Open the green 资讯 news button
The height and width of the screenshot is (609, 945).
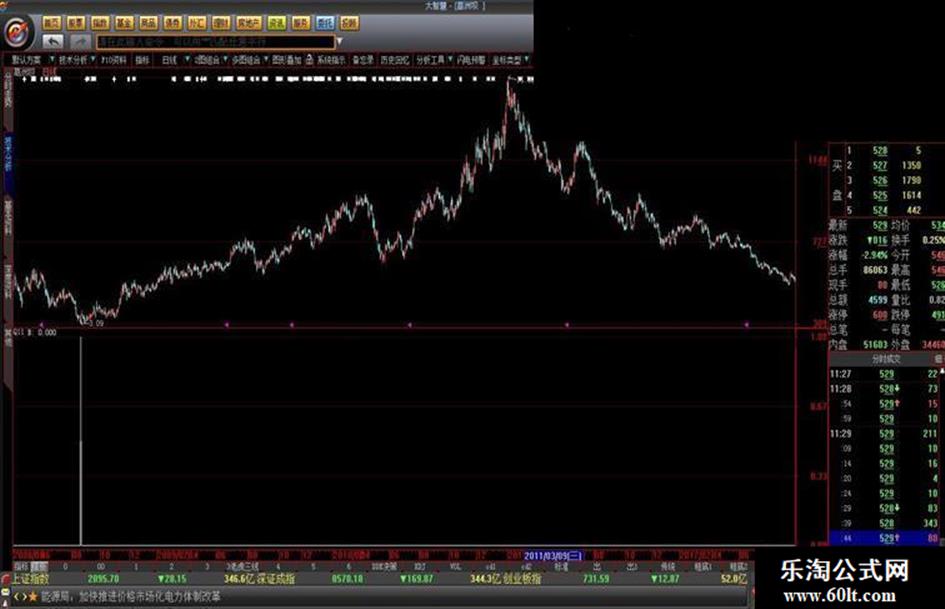277,23
